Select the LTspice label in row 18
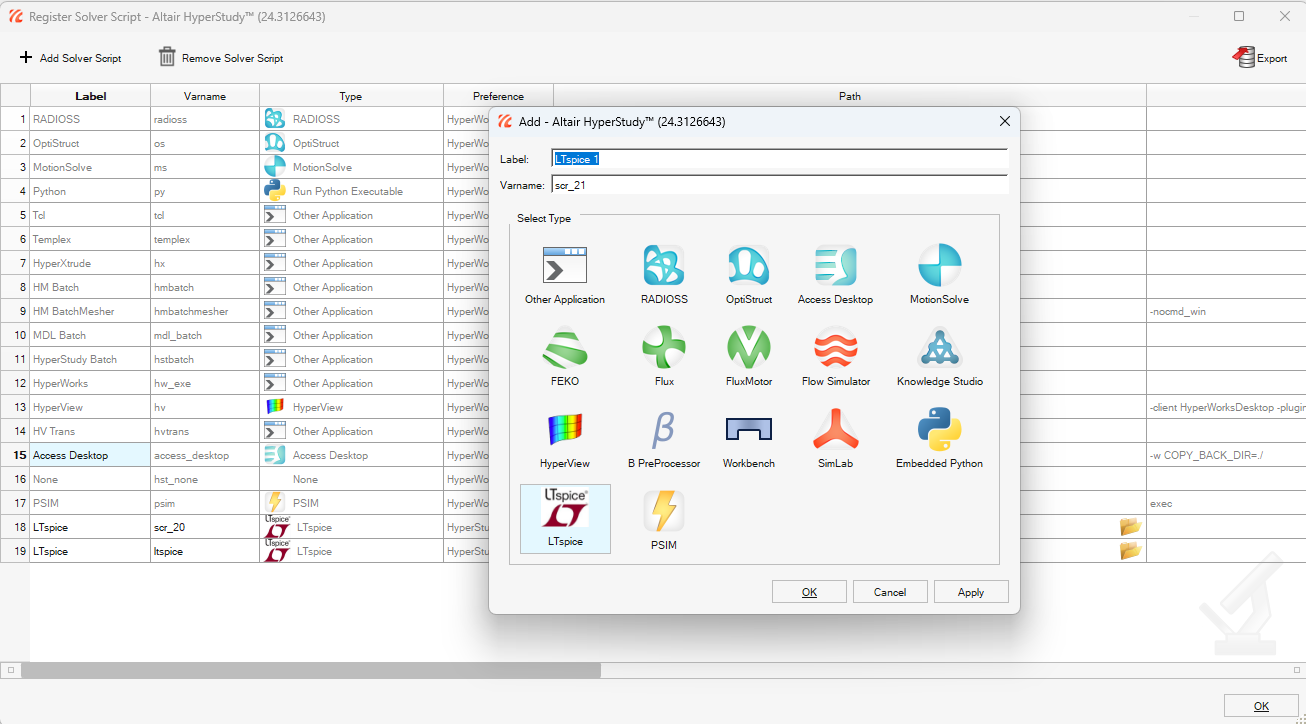The width and height of the screenshot is (1306, 724). coord(91,527)
